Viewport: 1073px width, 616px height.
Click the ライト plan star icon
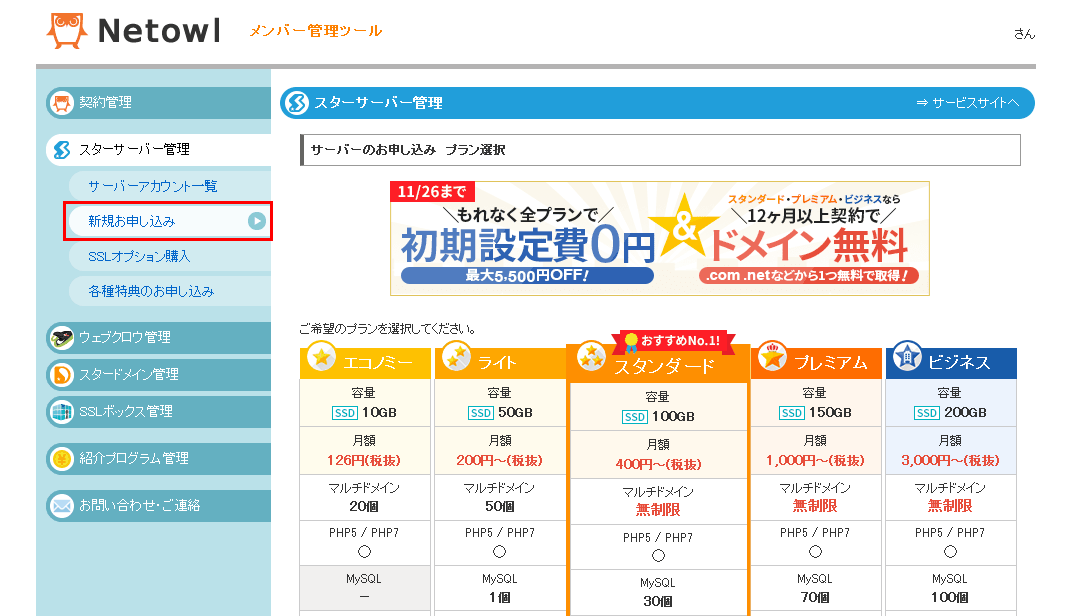tap(456, 357)
